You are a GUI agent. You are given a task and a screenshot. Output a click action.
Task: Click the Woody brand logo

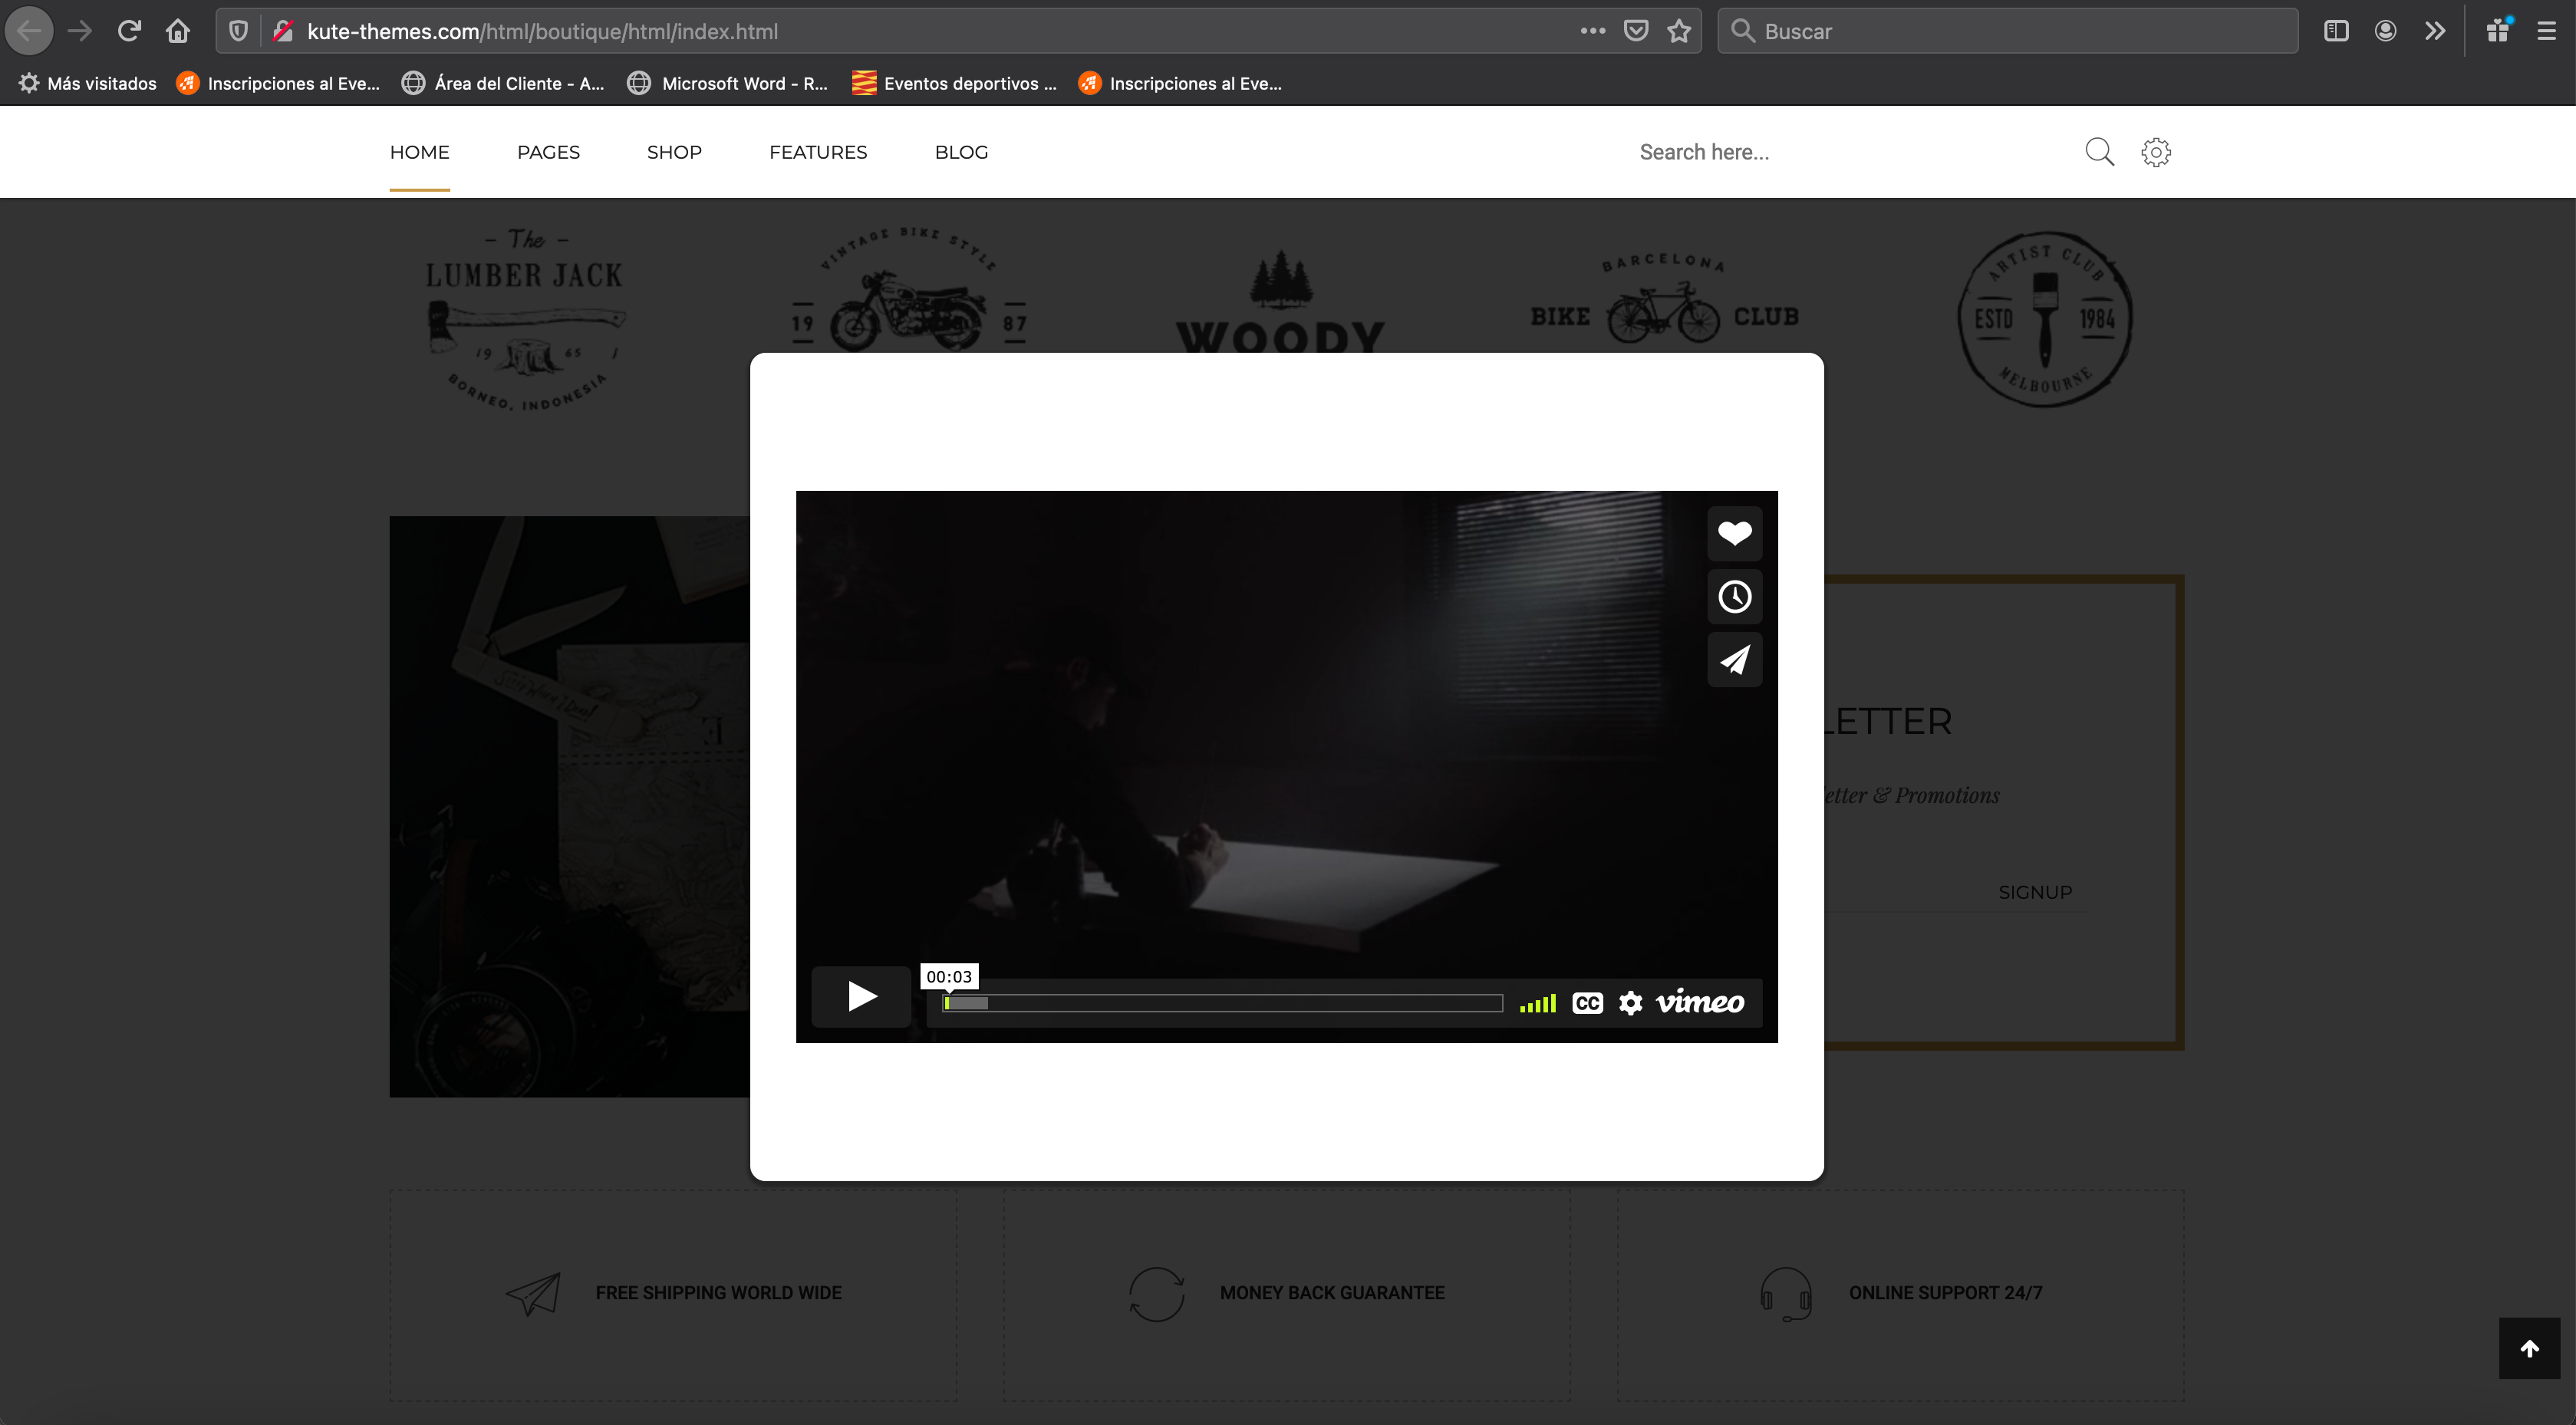pyautogui.click(x=1281, y=300)
